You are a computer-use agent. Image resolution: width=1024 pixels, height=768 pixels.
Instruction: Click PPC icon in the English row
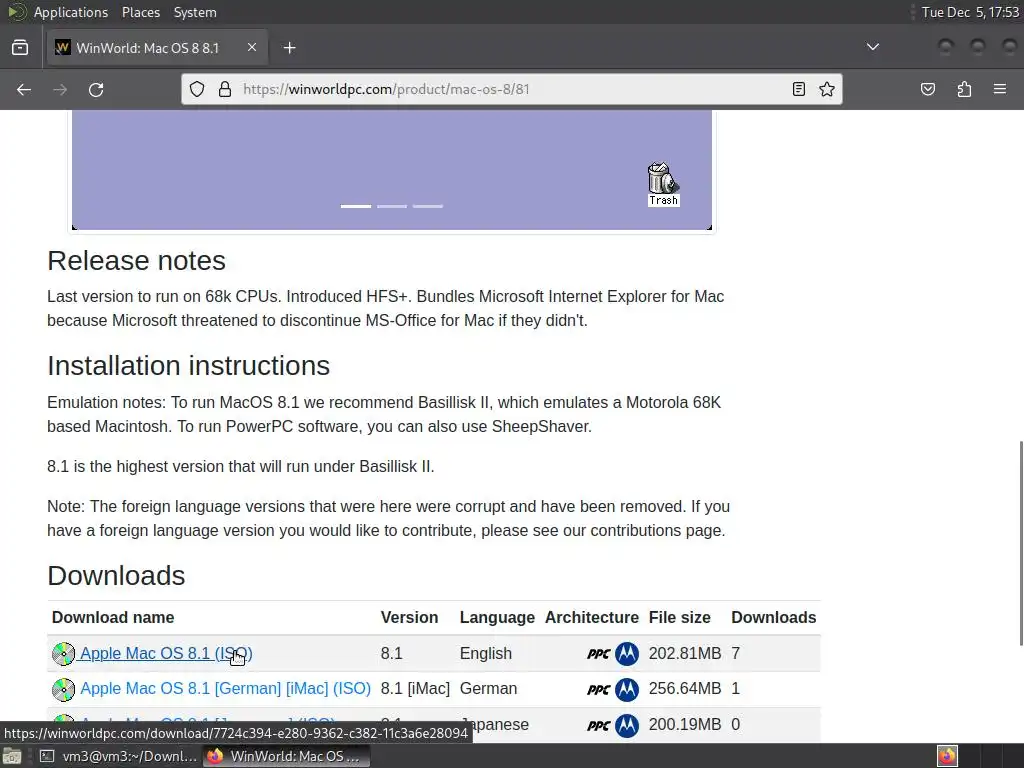(x=598, y=654)
